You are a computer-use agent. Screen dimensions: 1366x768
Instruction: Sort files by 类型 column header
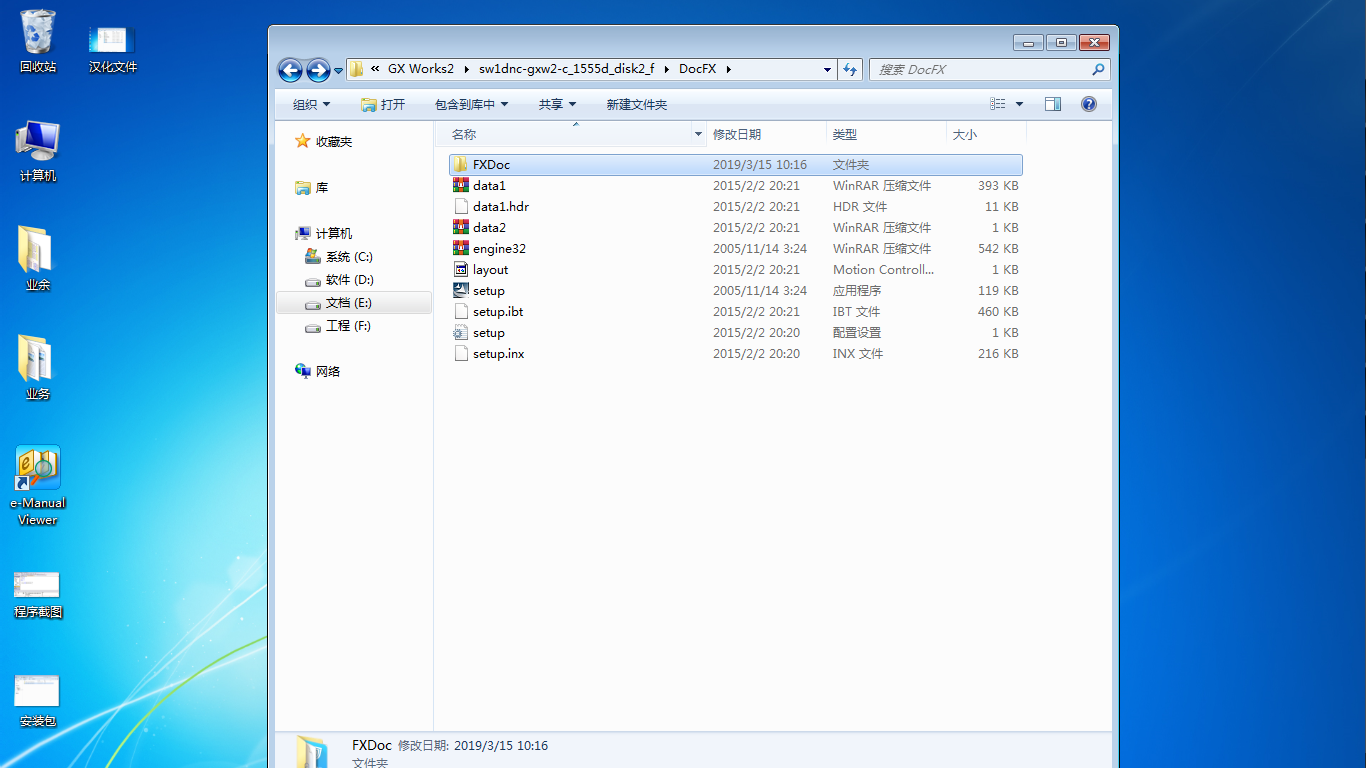[845, 134]
